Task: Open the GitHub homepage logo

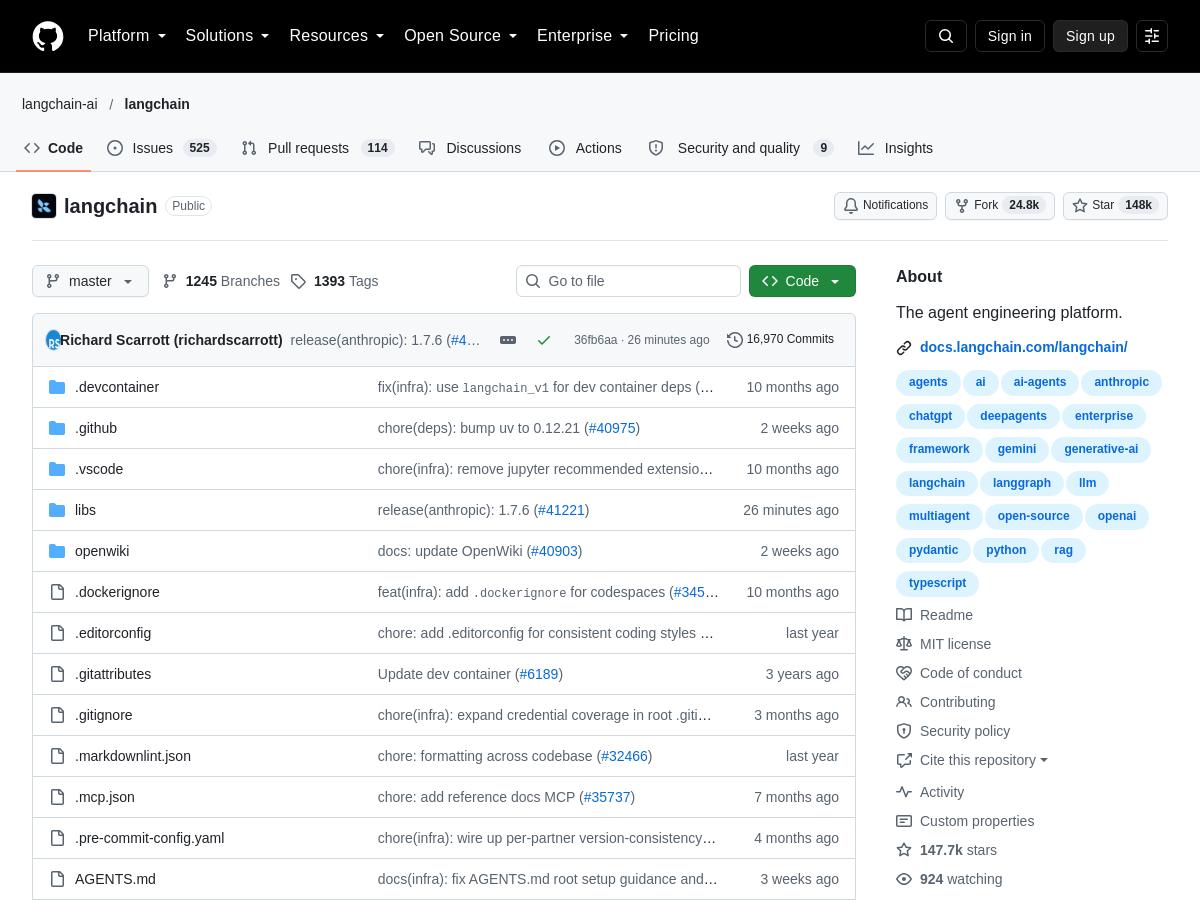Action: point(48,36)
